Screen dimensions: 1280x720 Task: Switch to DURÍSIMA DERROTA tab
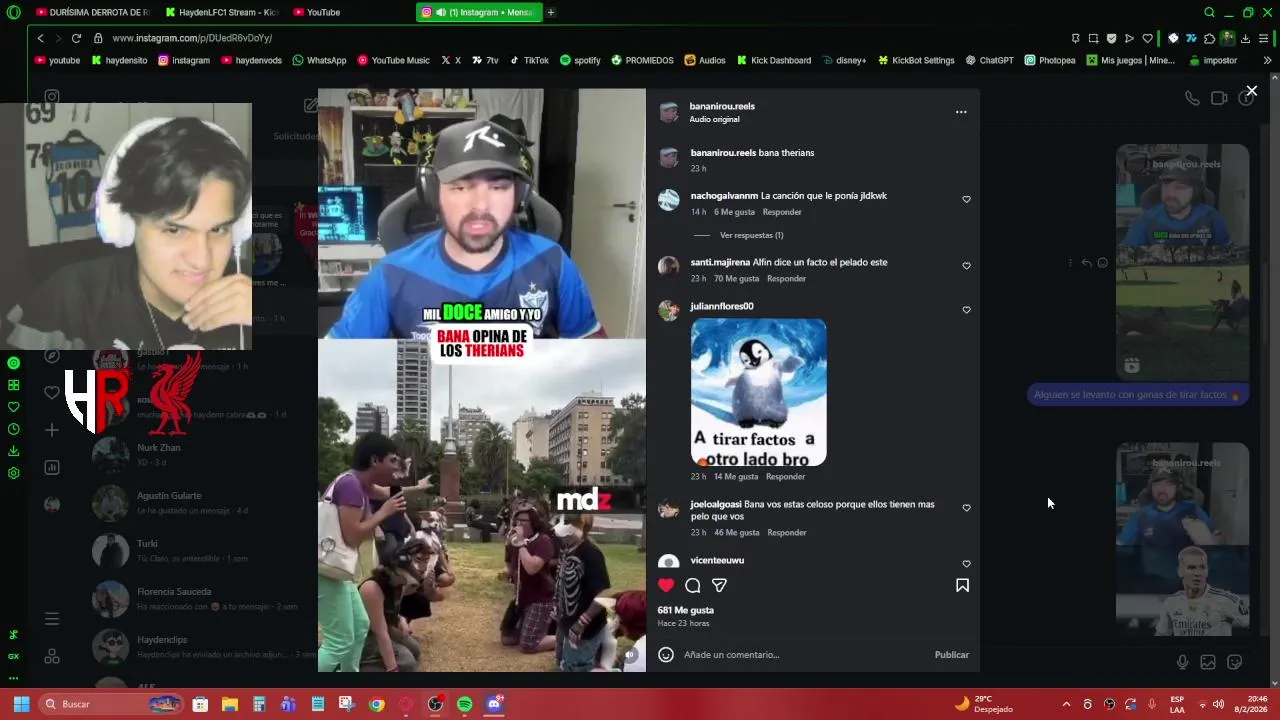(93, 12)
